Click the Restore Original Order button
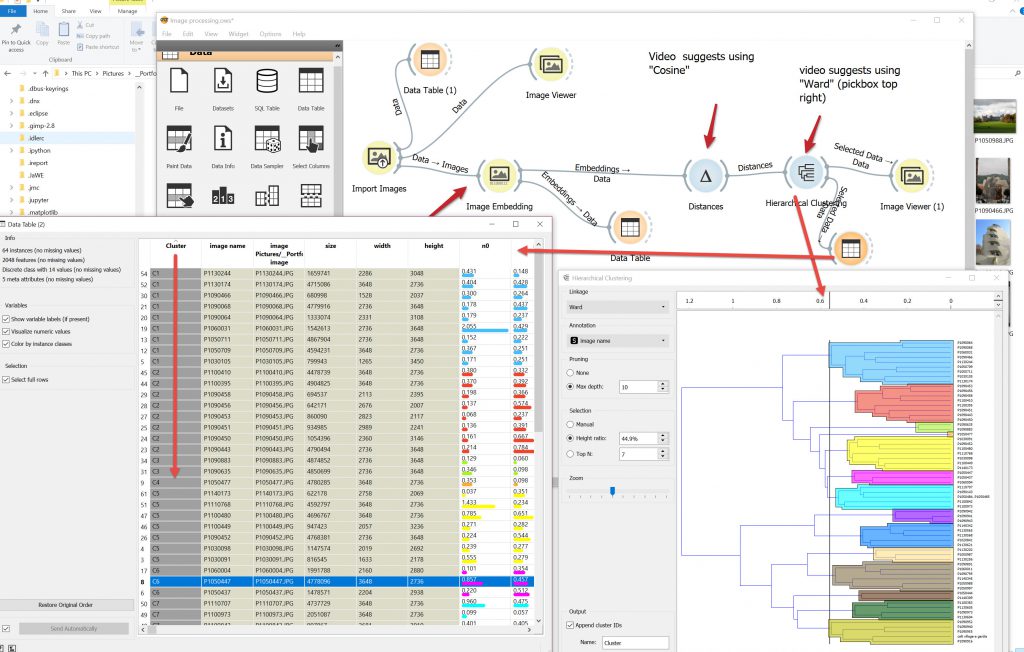The image size is (1024, 652). coord(66,604)
